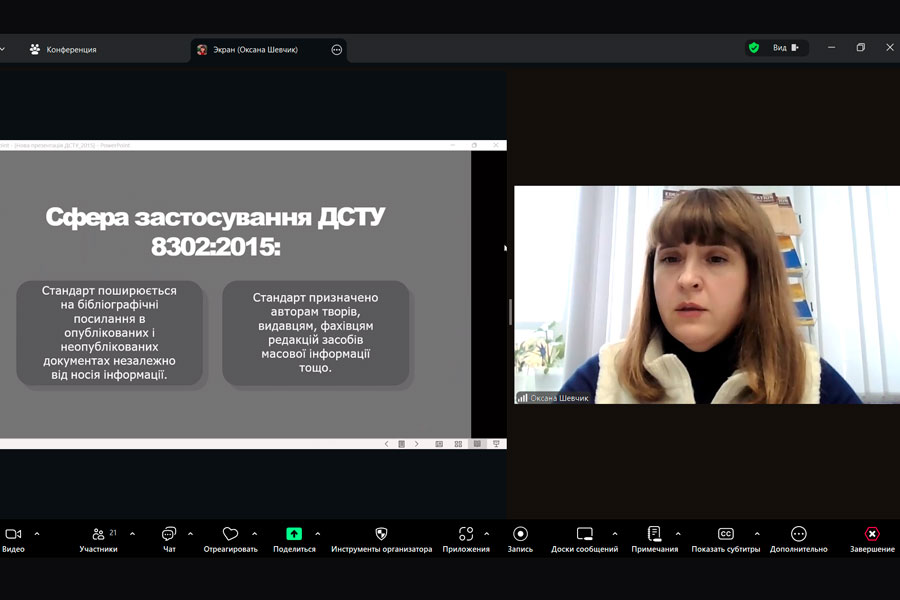Open Доски сообщений whiteboards

point(584,540)
